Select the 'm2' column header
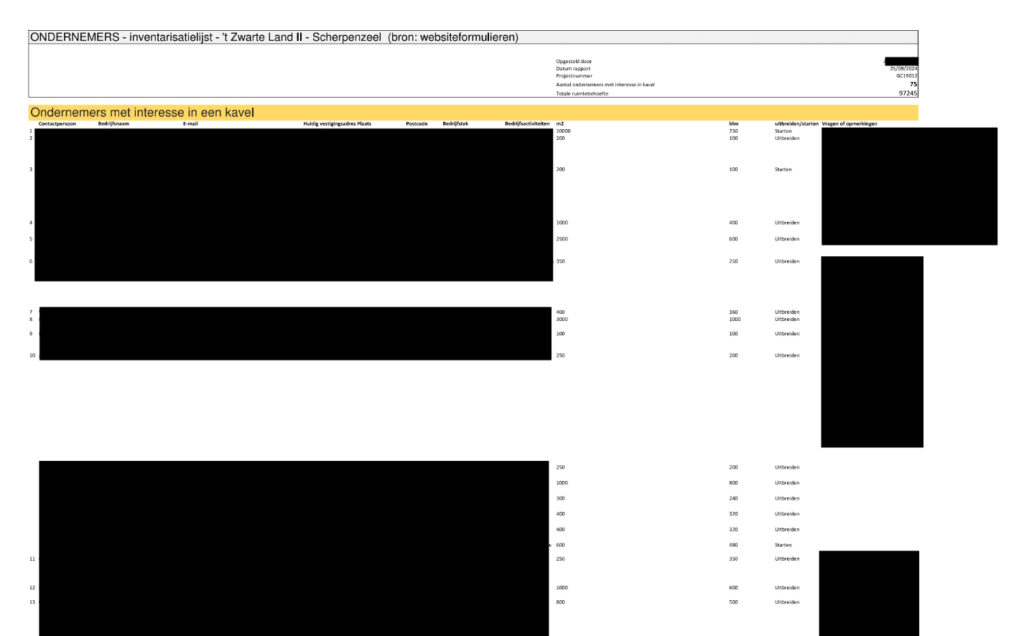 coord(560,124)
